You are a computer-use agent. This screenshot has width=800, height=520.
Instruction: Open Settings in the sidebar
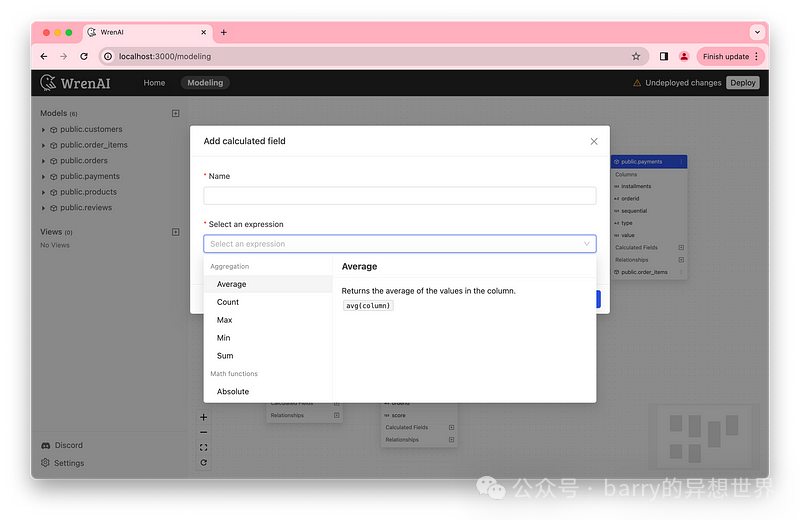pyautogui.click(x=69, y=463)
